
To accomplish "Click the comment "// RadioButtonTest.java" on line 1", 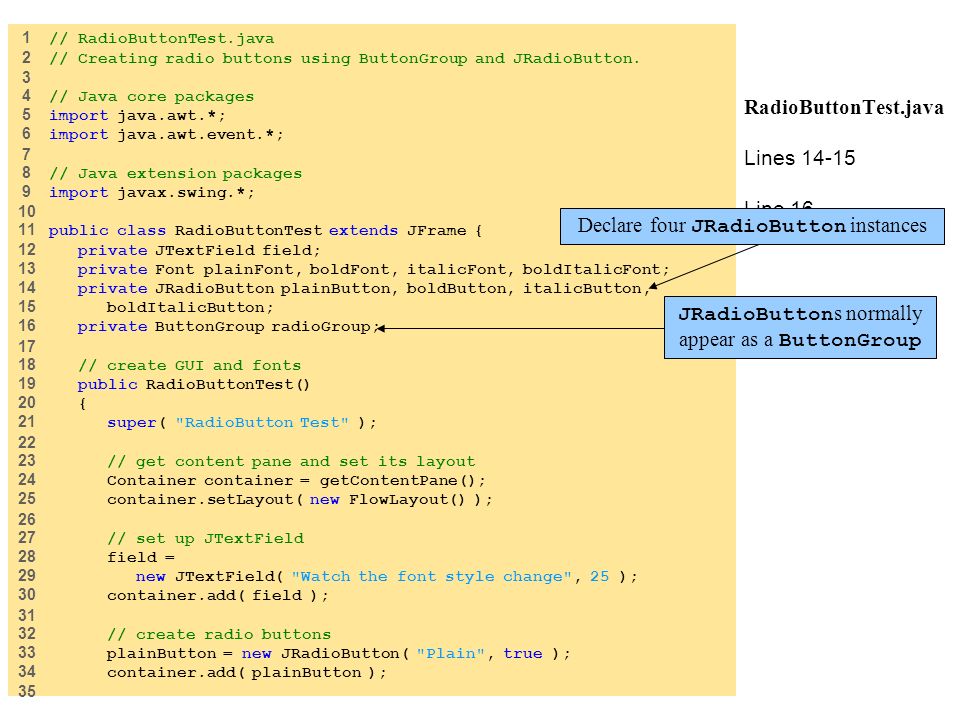I will [162, 39].
